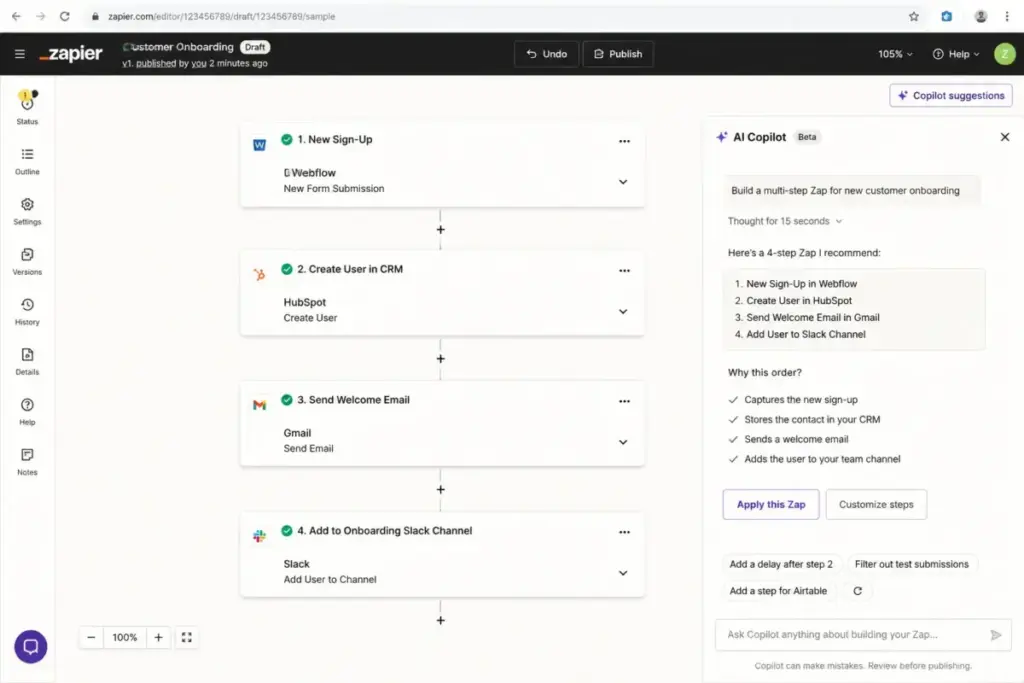Open the three-dot menu on Add to Onboarding Slack Channel step

pos(624,532)
